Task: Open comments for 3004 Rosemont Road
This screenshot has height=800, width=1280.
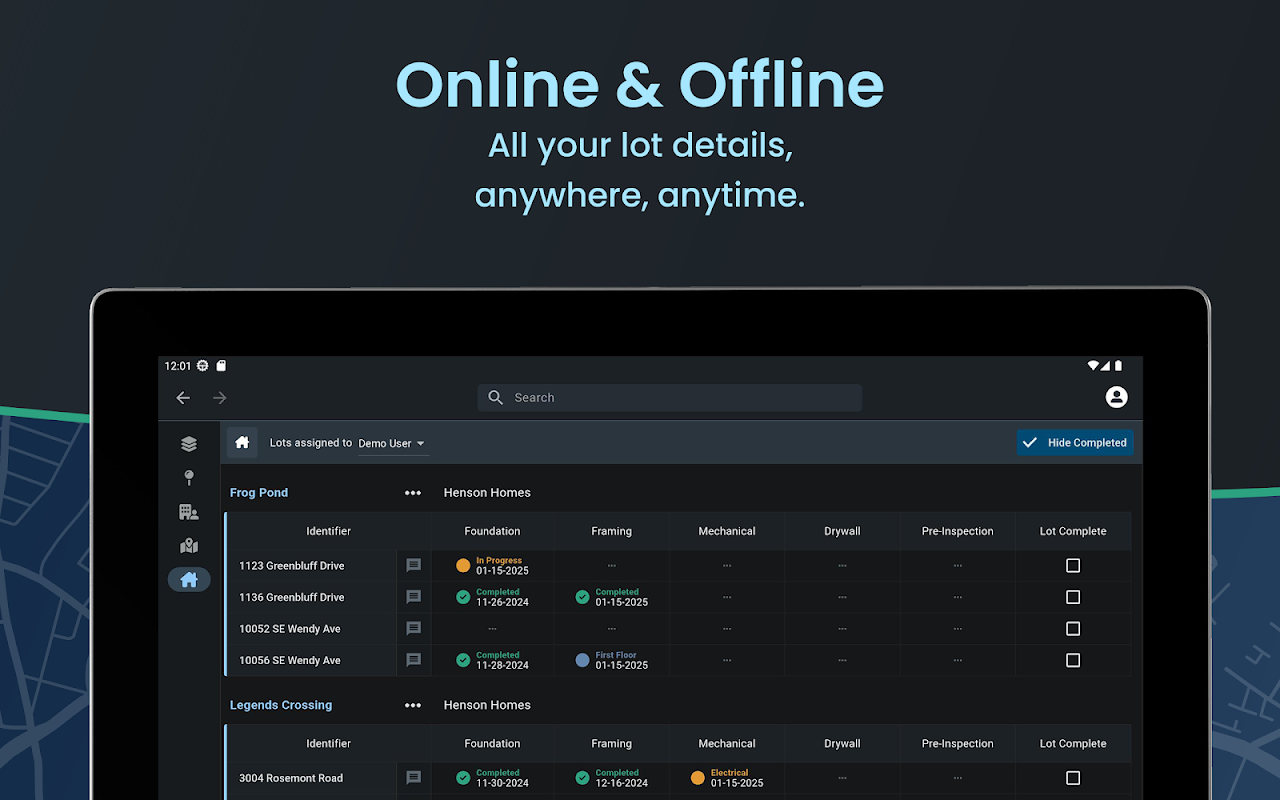Action: [414, 777]
